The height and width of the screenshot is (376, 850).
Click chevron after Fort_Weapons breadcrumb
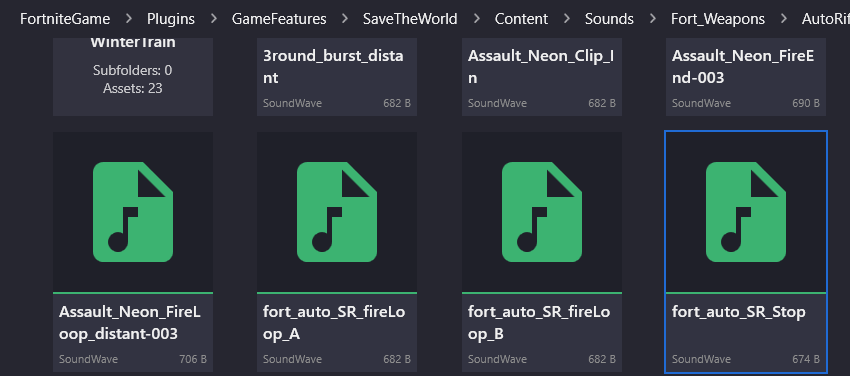pos(784,19)
